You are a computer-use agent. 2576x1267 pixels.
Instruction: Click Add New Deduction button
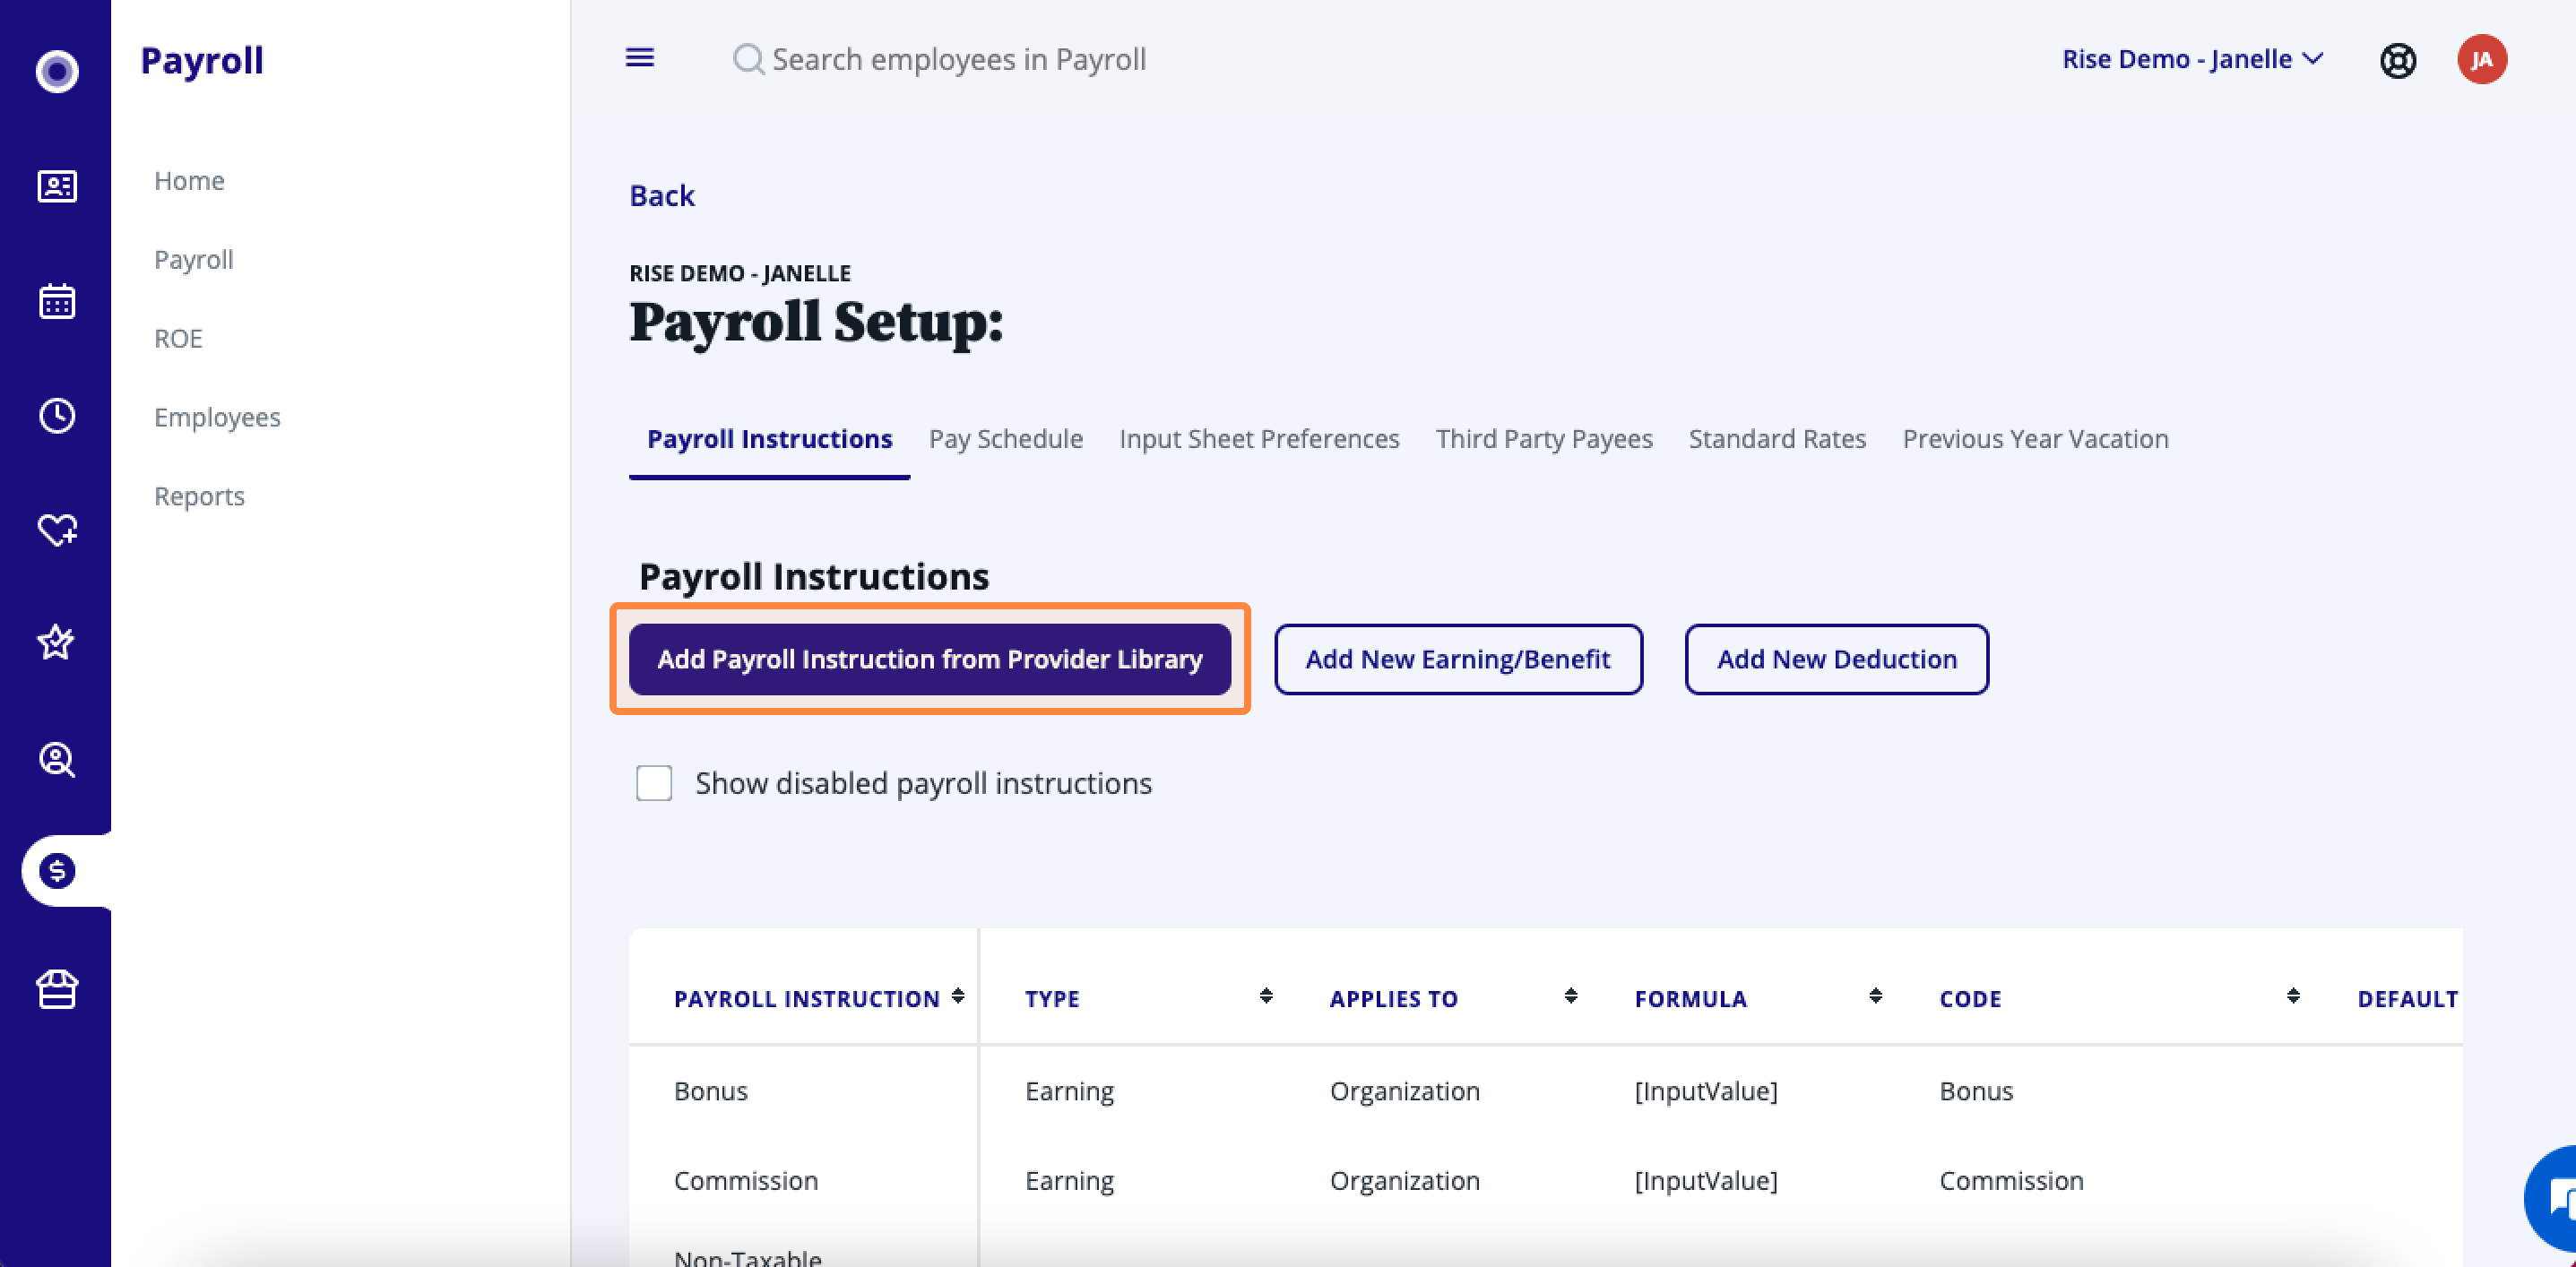(x=1836, y=659)
